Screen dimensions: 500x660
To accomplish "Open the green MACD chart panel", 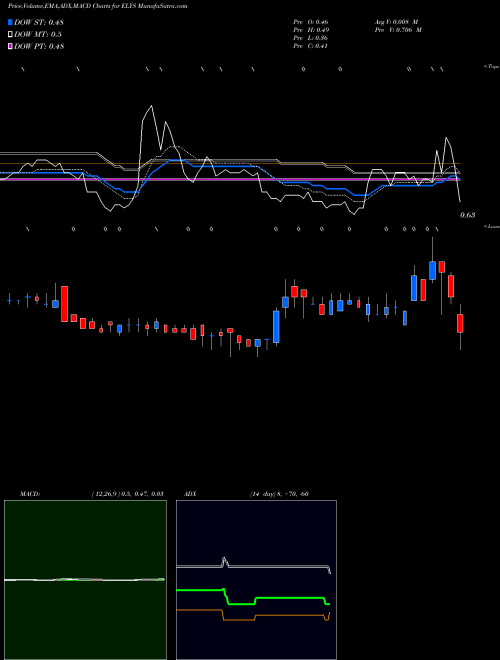I will (85, 580).
